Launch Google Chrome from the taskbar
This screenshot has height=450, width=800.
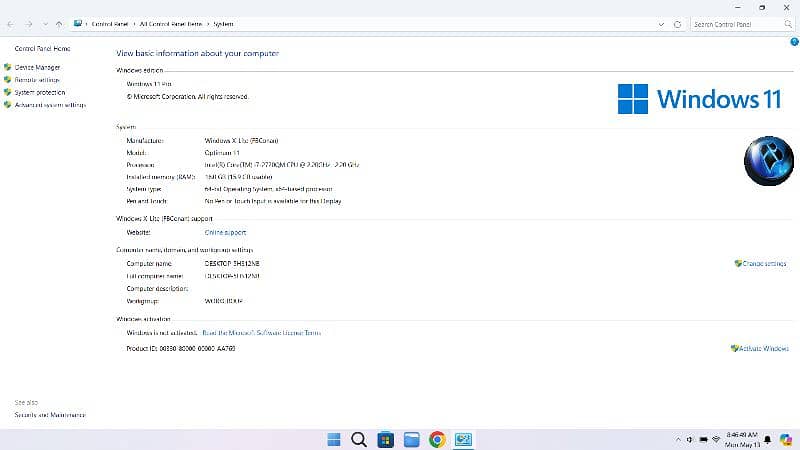coord(437,439)
